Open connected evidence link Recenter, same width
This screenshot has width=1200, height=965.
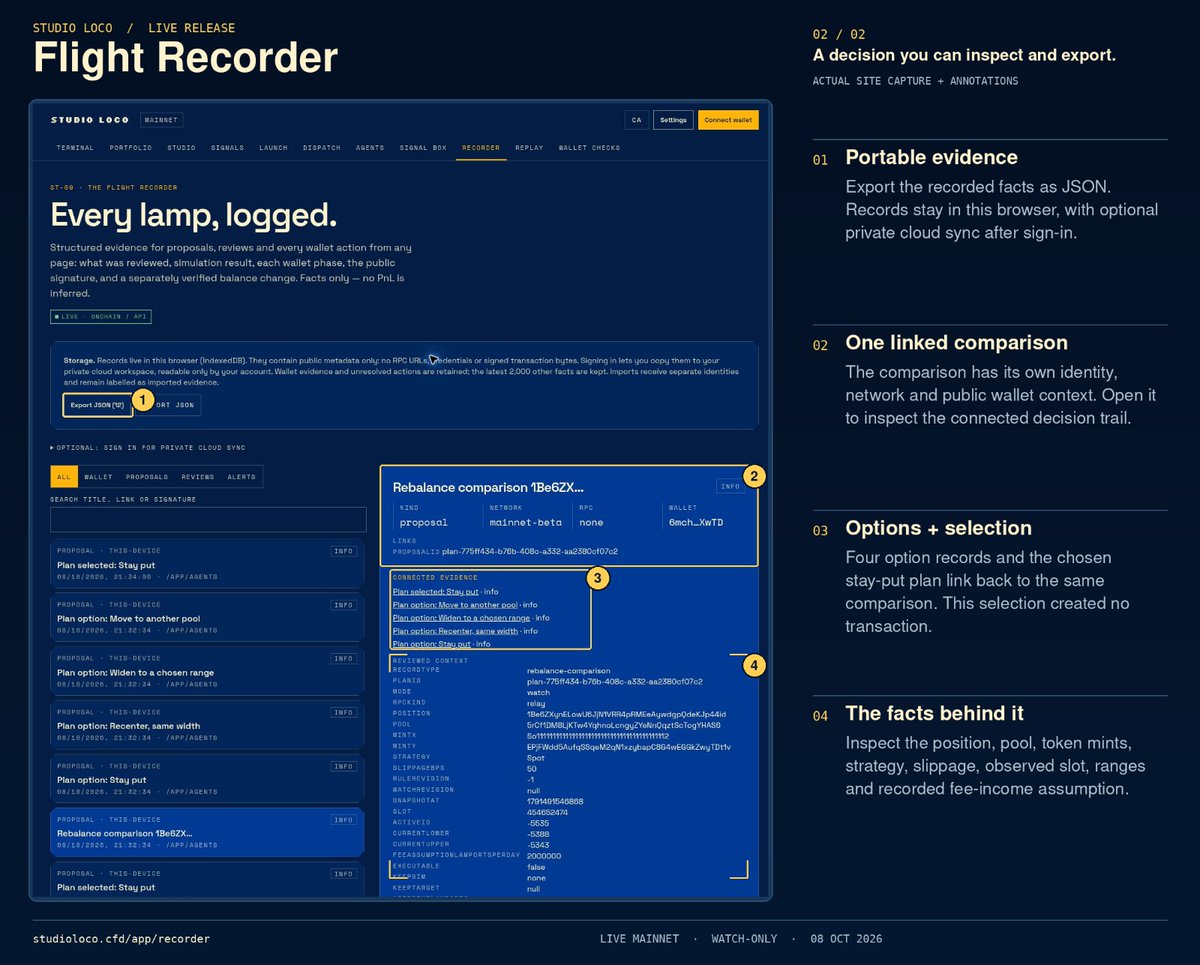pos(456,631)
